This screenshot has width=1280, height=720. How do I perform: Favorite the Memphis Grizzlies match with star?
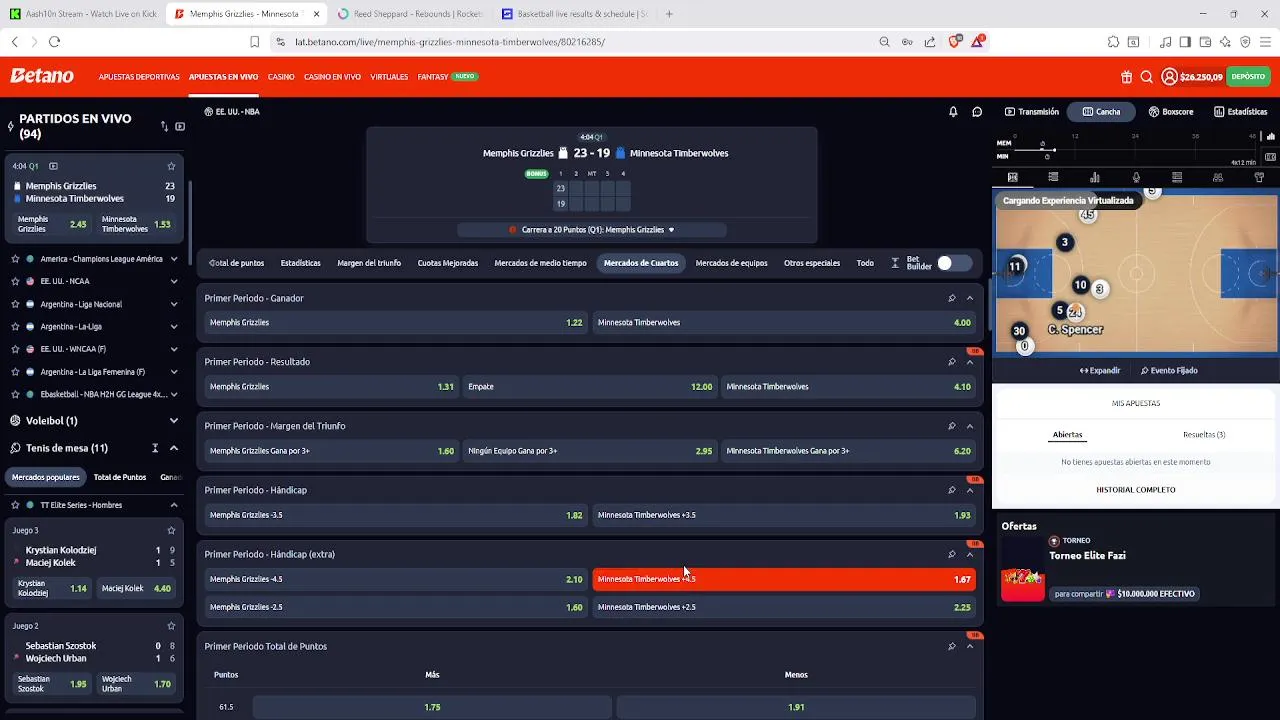tap(171, 166)
